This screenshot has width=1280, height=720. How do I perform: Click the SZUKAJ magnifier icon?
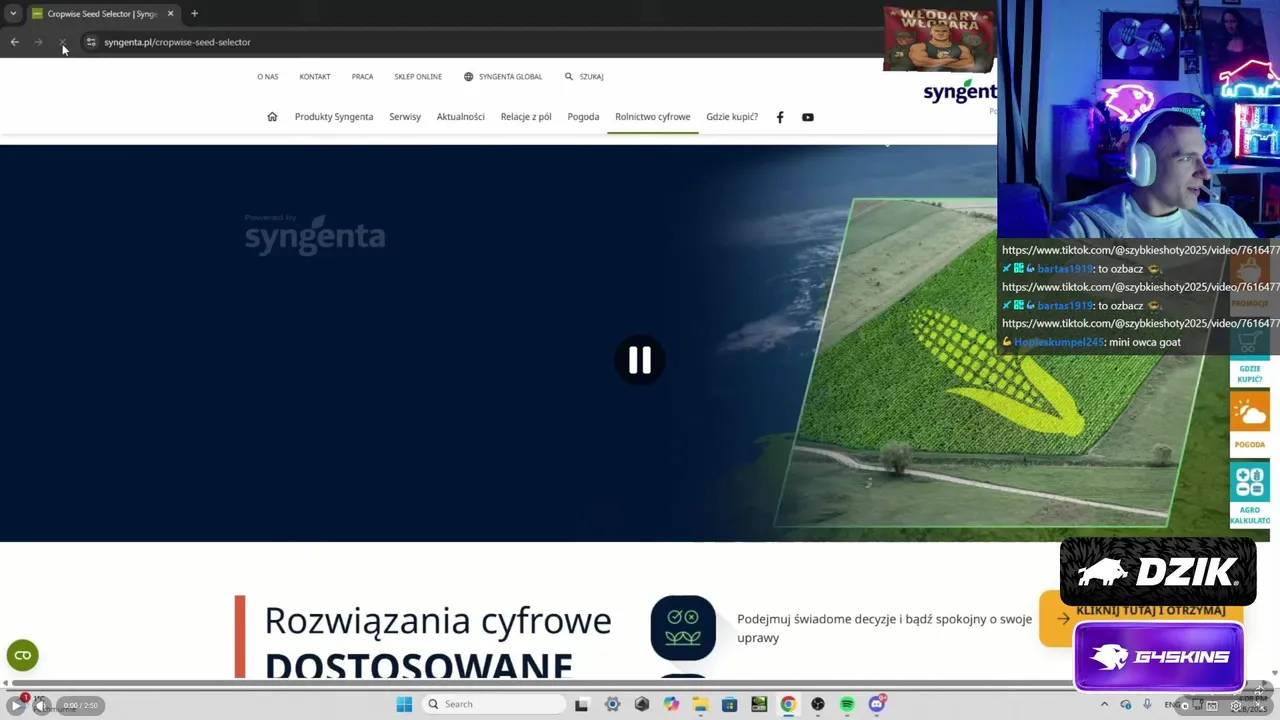569,76
